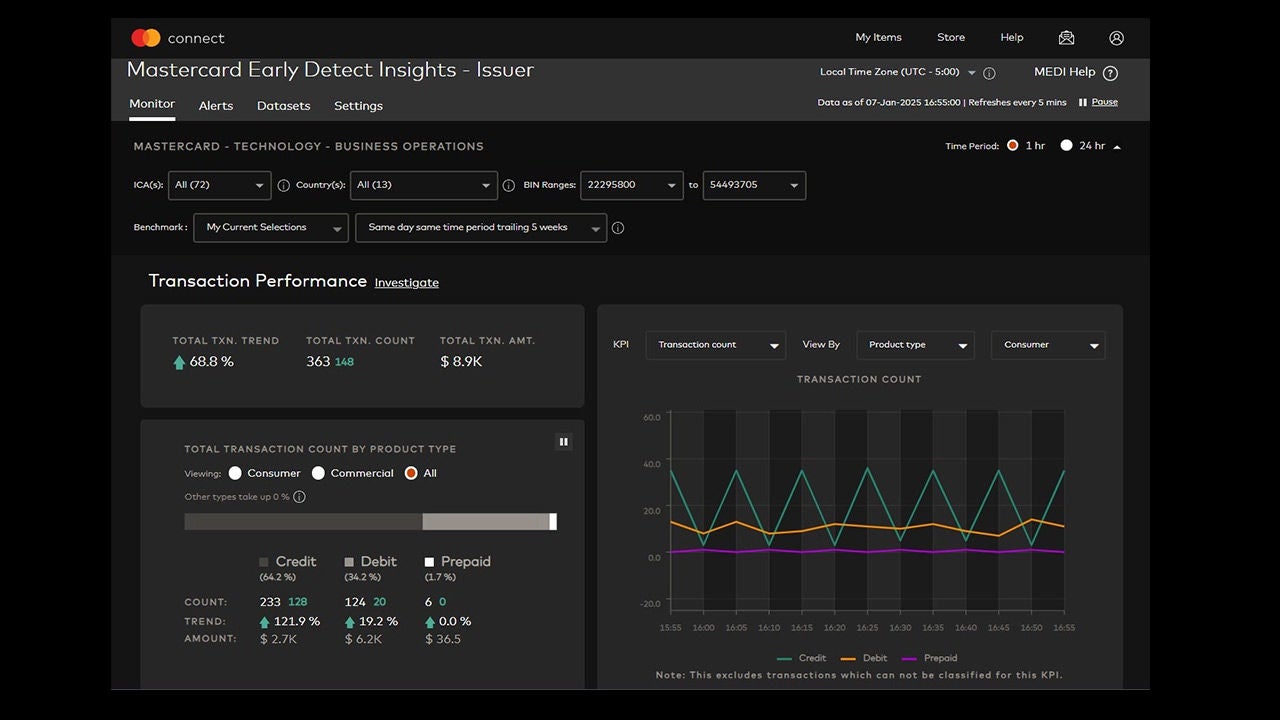
Task: Click the Mastercard Connect logo
Action: pos(177,38)
